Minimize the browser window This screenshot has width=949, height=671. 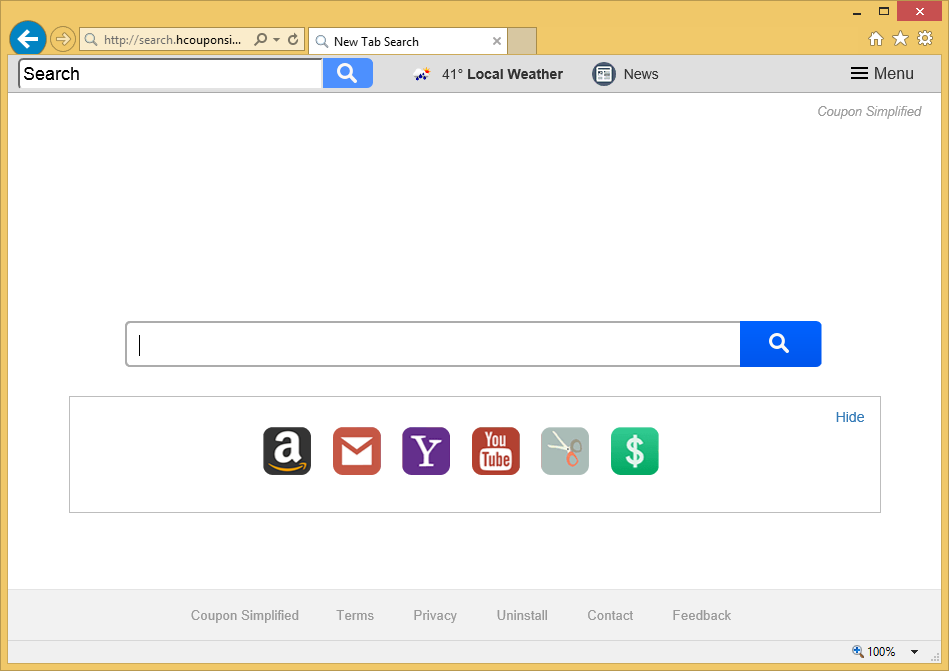click(856, 11)
